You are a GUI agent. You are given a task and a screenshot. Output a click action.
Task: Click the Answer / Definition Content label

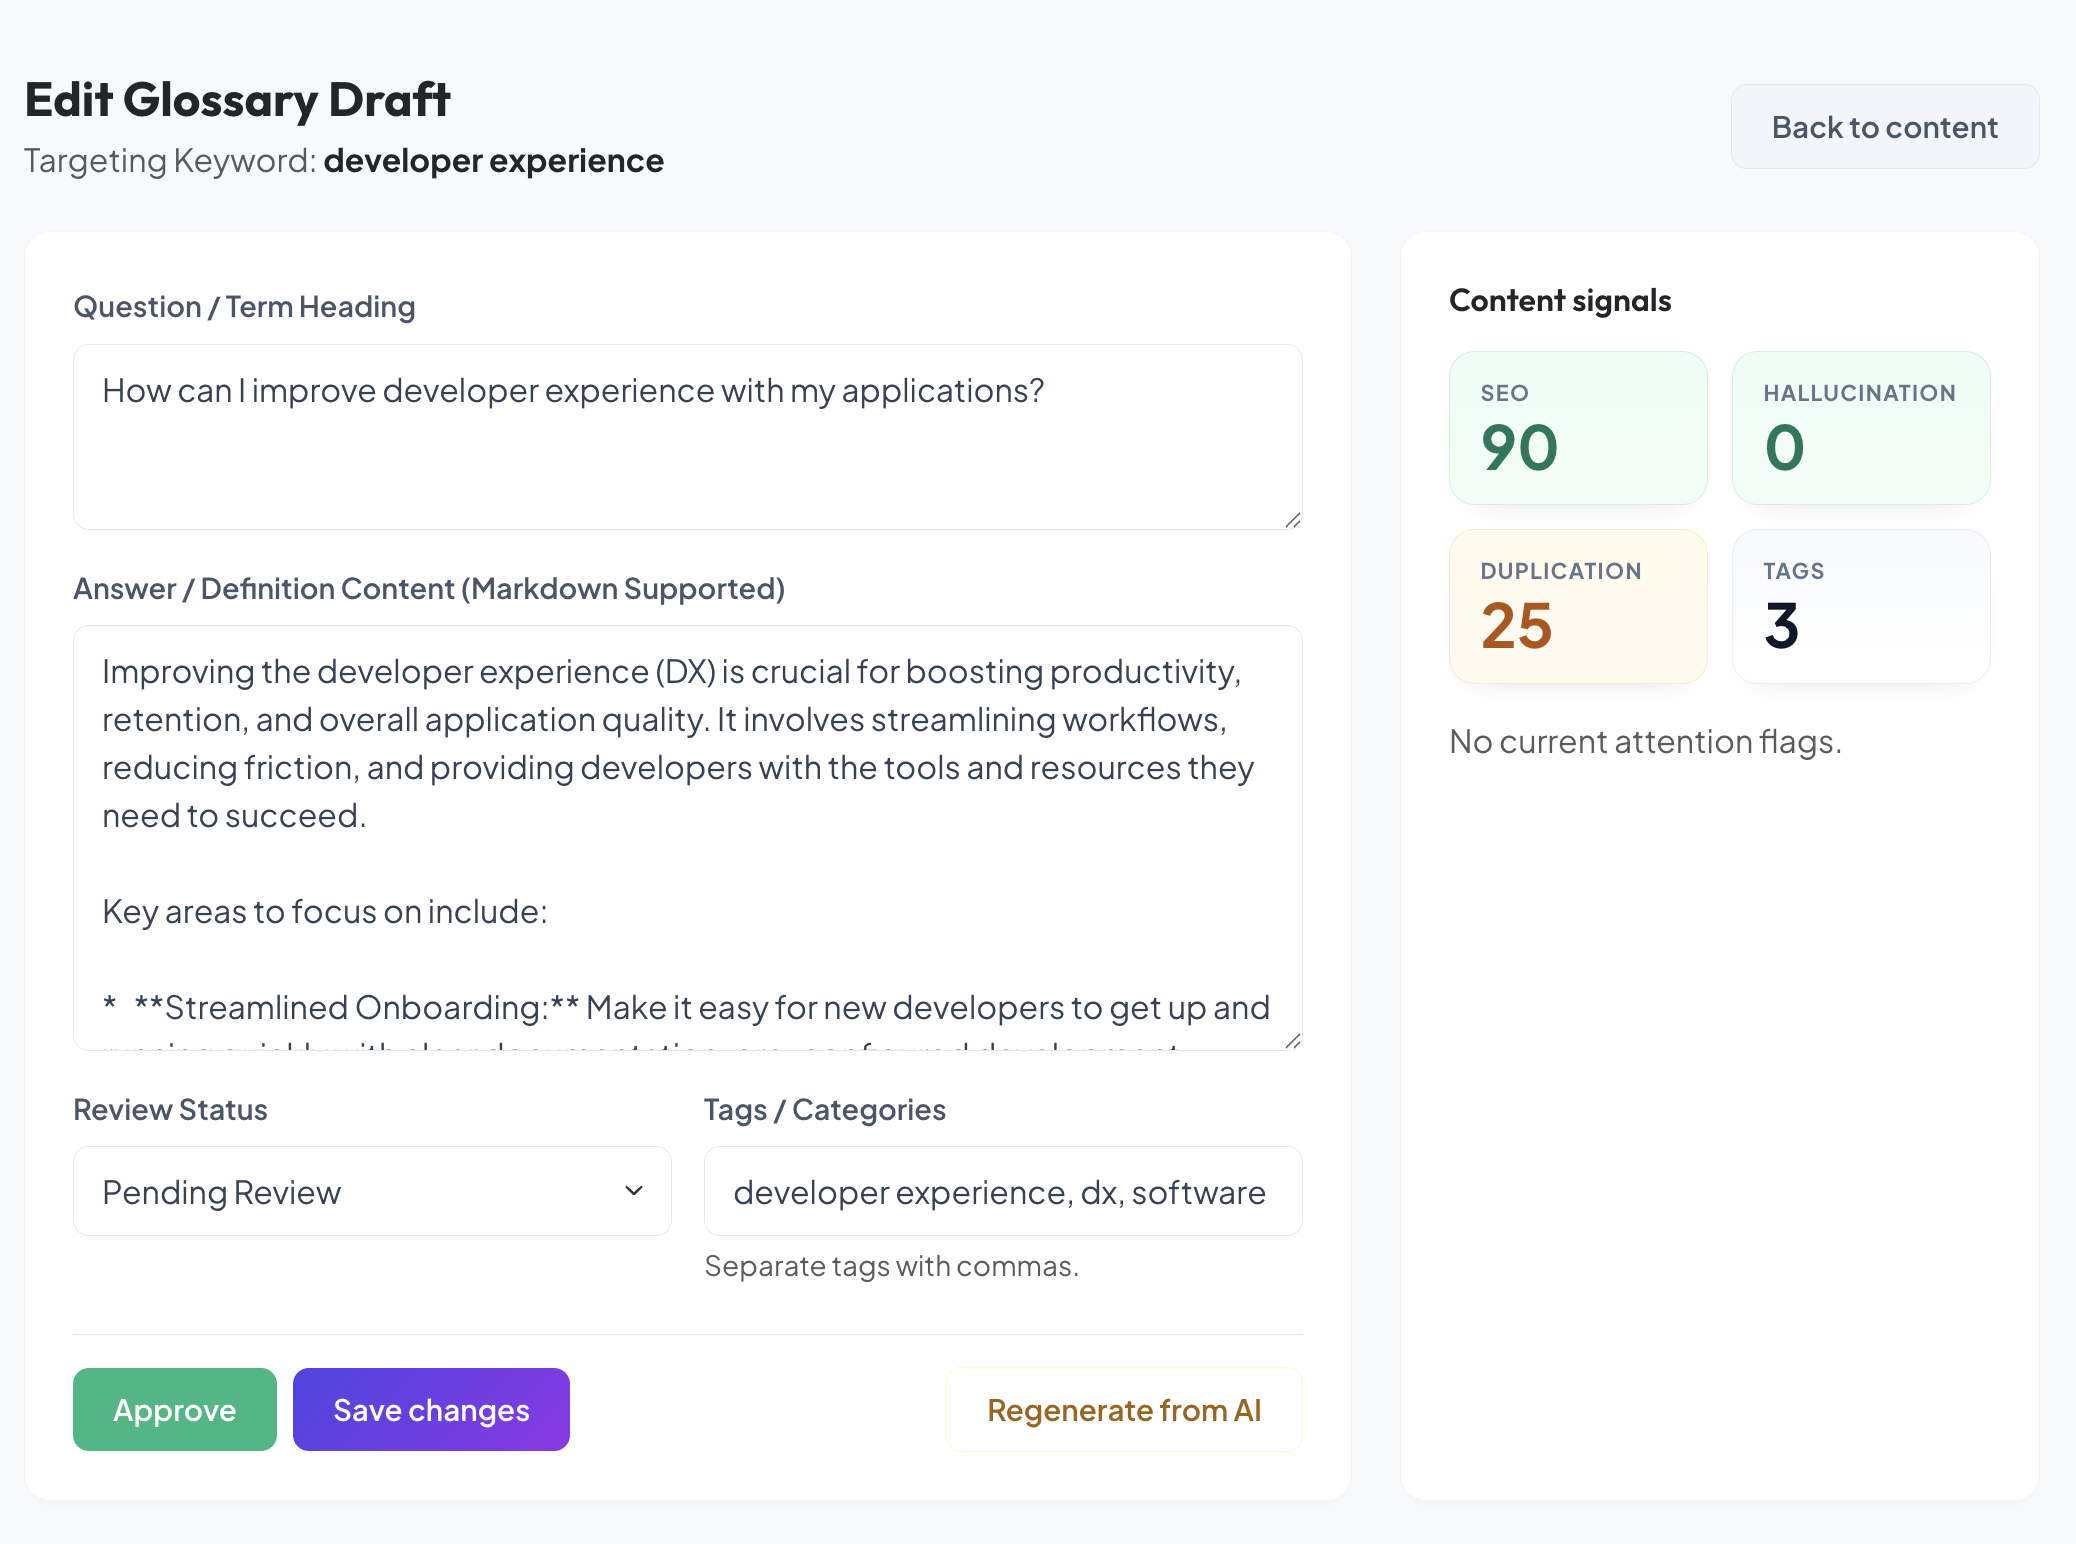click(x=429, y=589)
